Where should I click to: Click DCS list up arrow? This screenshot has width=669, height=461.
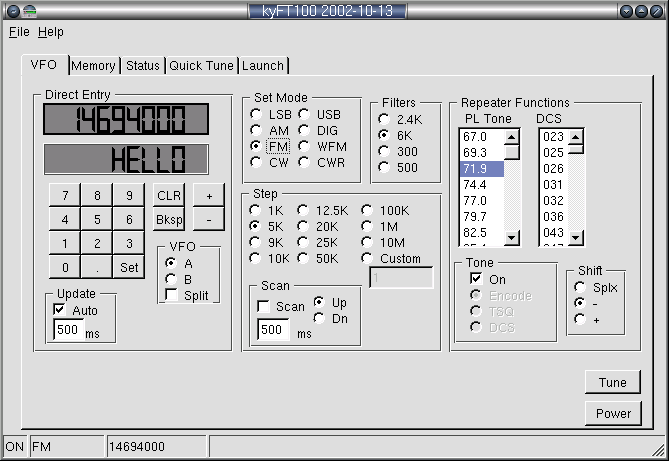[x=576, y=137]
